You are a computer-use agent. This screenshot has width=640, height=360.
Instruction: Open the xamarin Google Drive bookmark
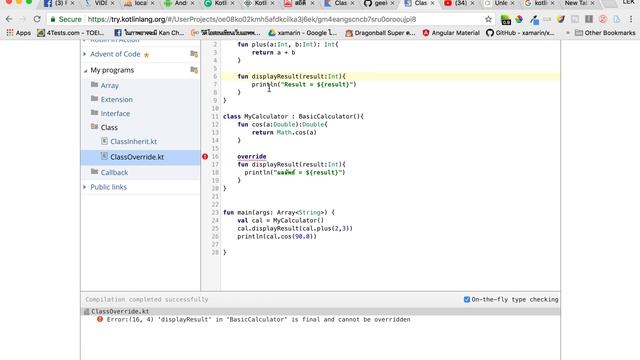click(302, 33)
